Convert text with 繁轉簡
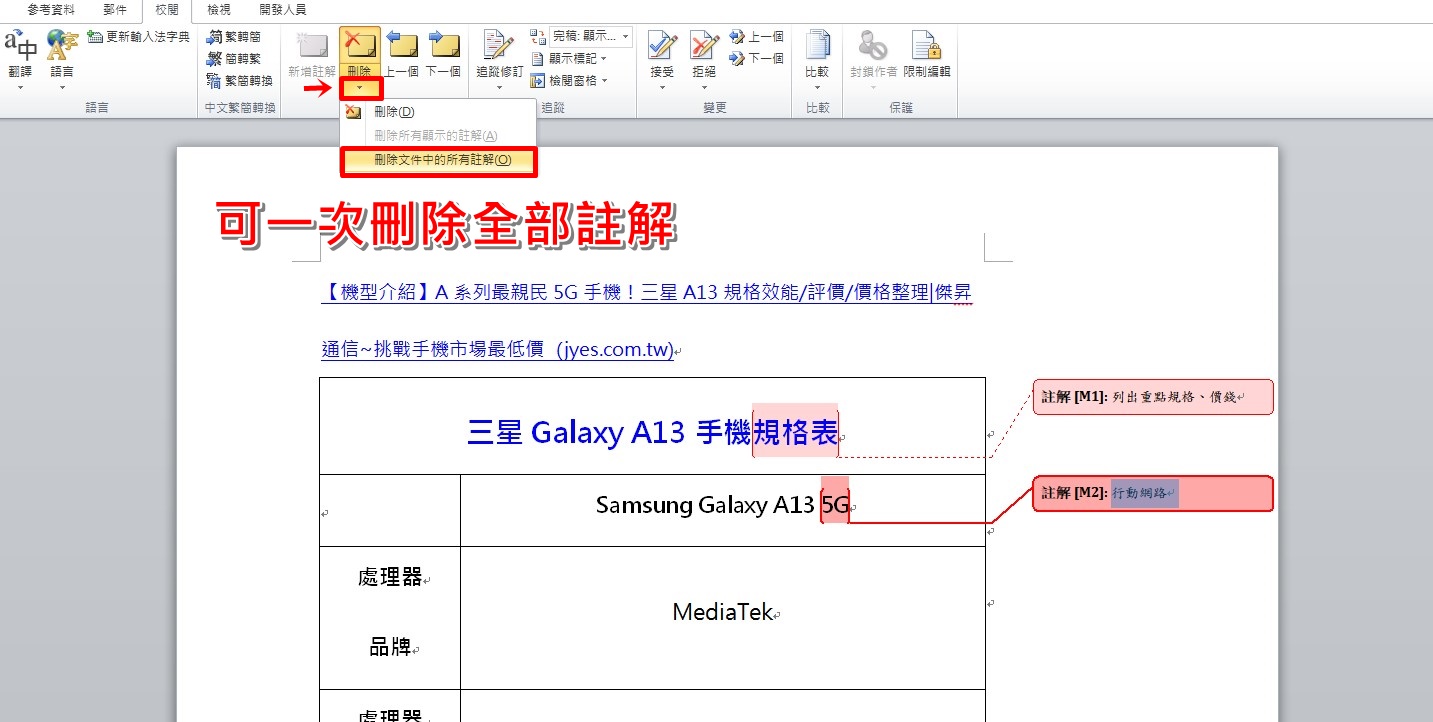Viewport: 1433px width, 722px height. 234,37
